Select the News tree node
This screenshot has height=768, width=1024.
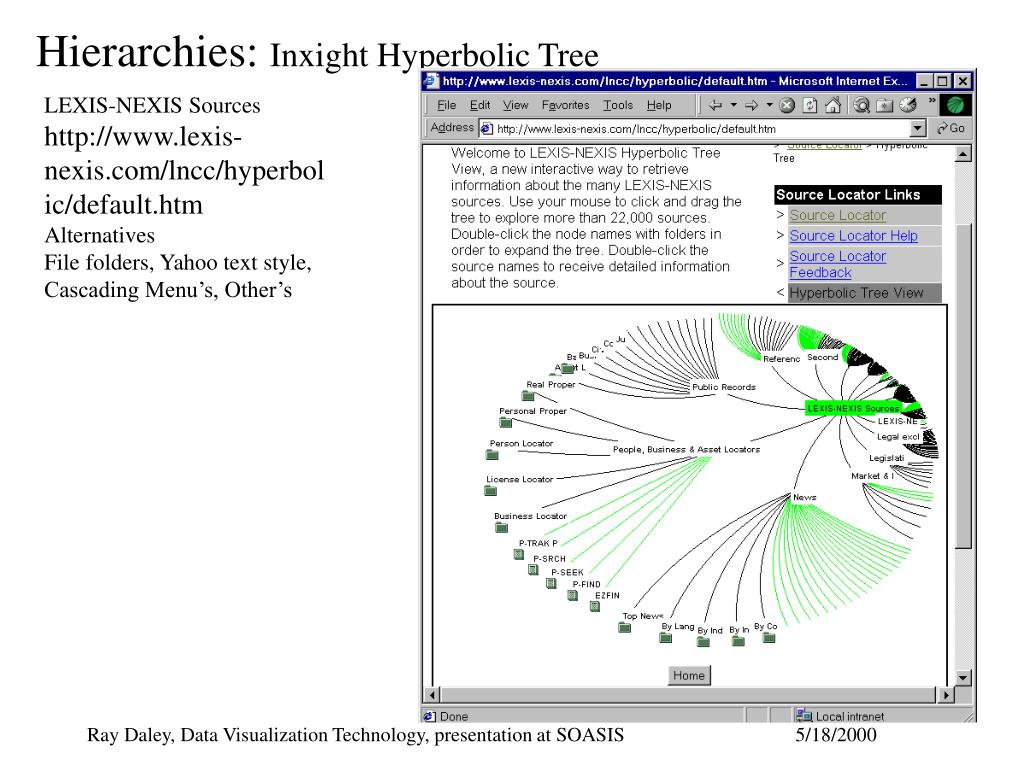pos(805,498)
